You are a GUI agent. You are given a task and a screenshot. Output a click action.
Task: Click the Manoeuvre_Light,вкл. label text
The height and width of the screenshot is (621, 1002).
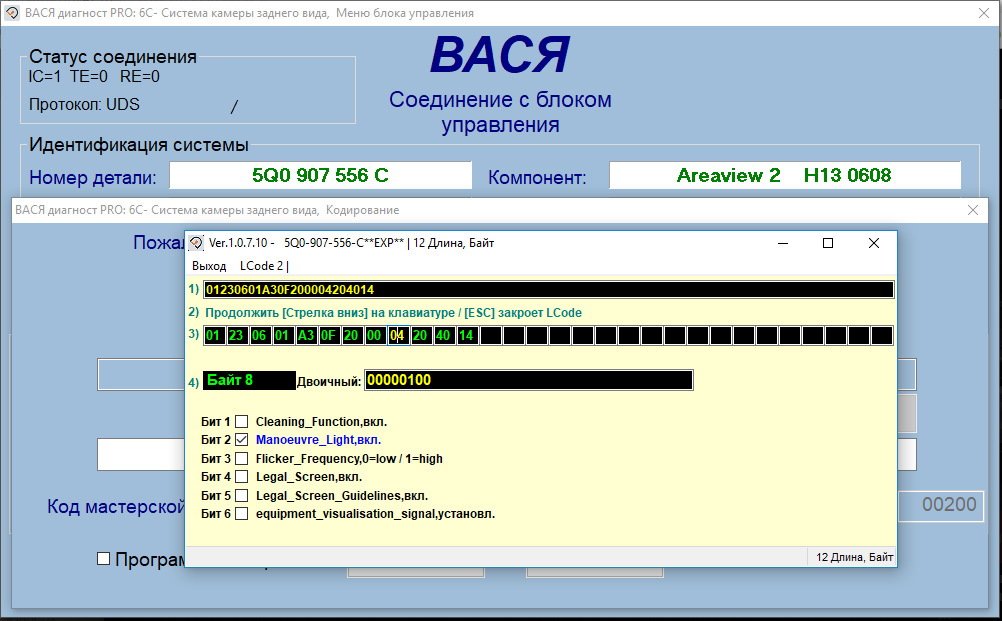[318, 440]
